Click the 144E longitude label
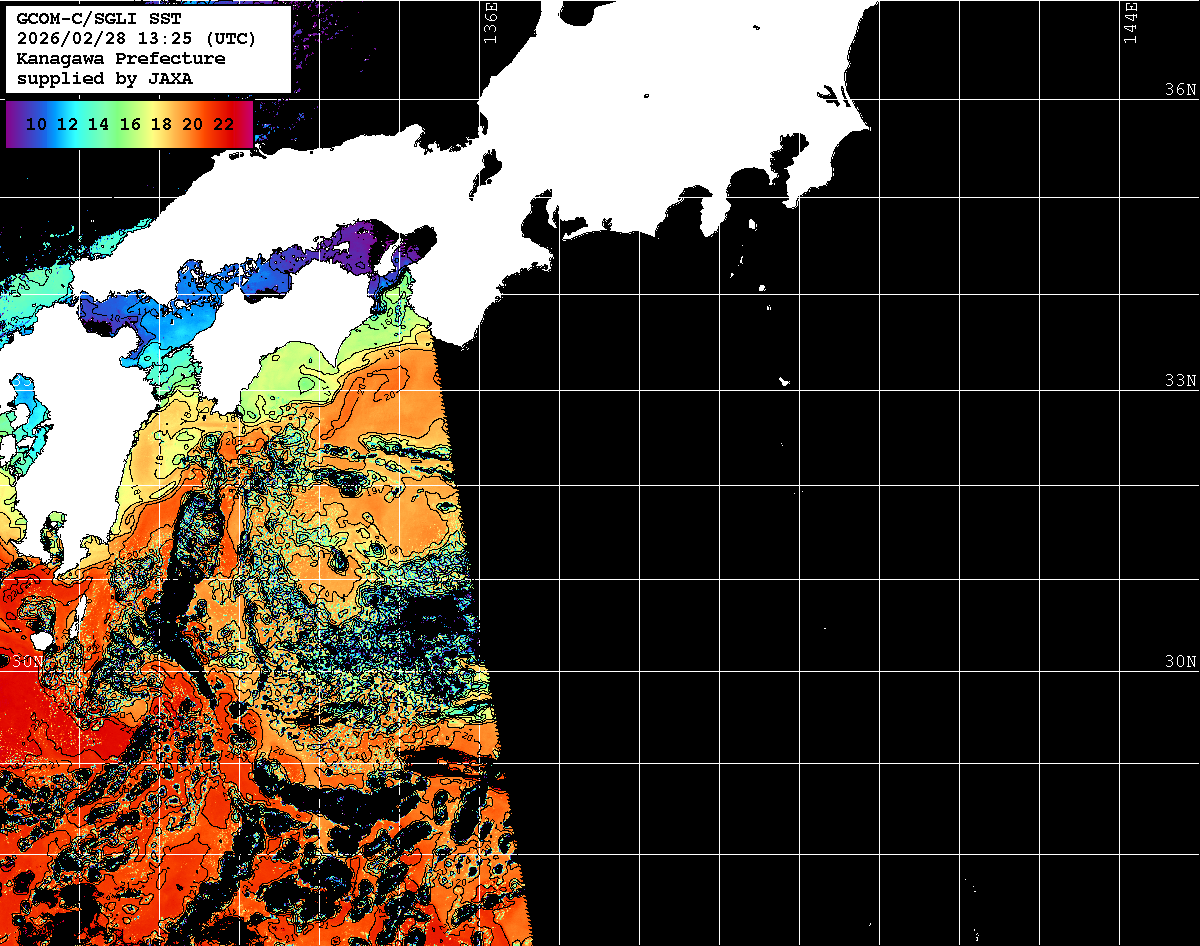The image size is (1200, 946). pyautogui.click(x=1130, y=22)
